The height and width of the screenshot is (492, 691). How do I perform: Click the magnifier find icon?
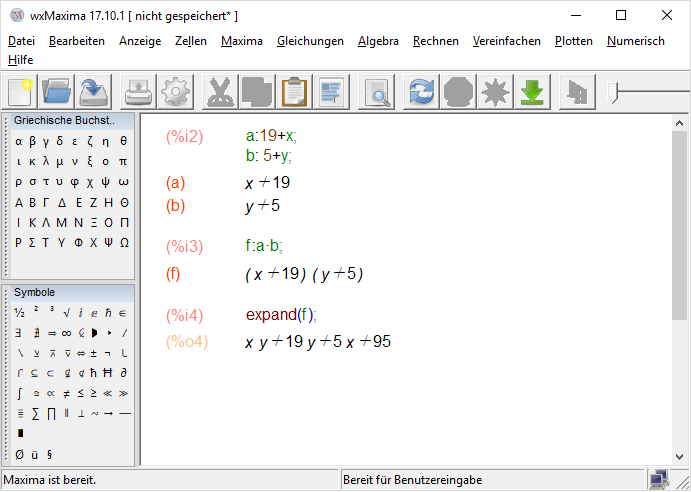[x=378, y=93]
